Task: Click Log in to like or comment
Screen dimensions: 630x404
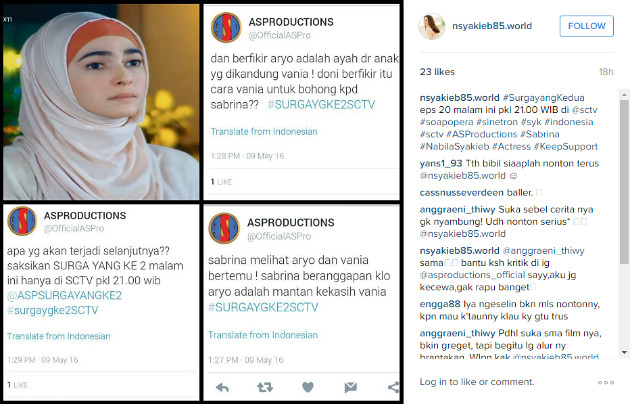Action: pyautogui.click(x=477, y=382)
